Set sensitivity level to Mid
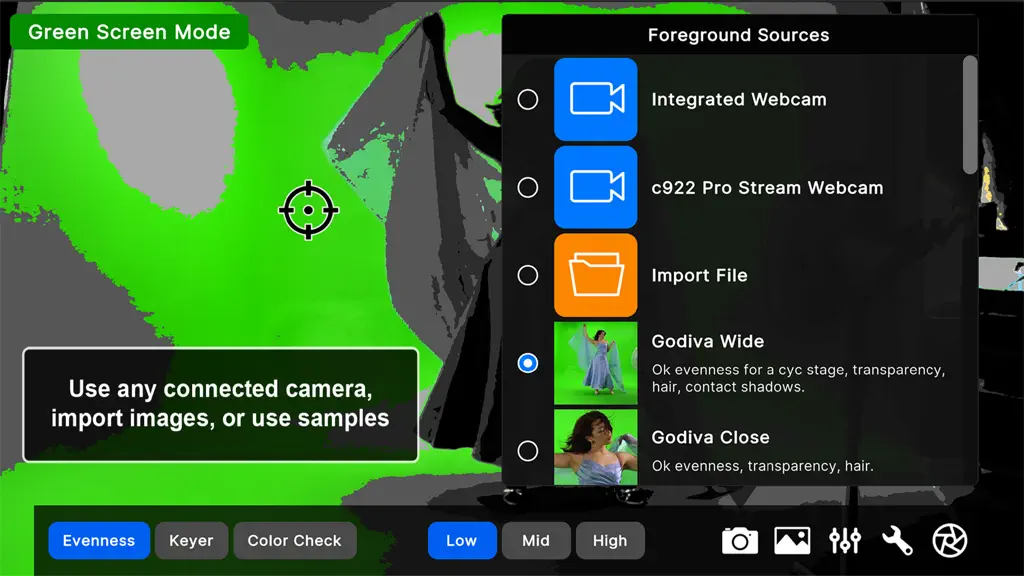1024x576 pixels. click(x=536, y=541)
